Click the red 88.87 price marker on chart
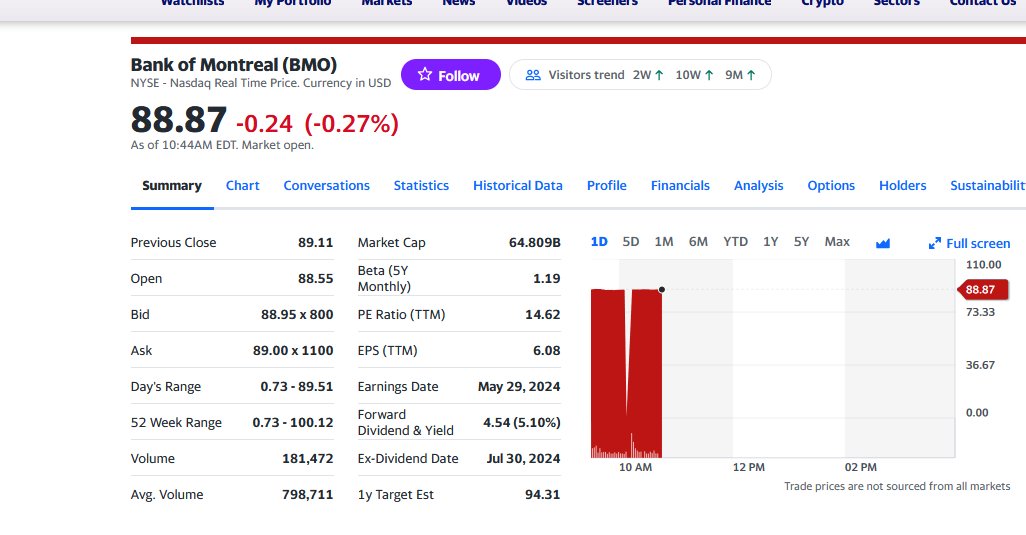Image resolution: width=1026 pixels, height=535 pixels. click(982, 290)
